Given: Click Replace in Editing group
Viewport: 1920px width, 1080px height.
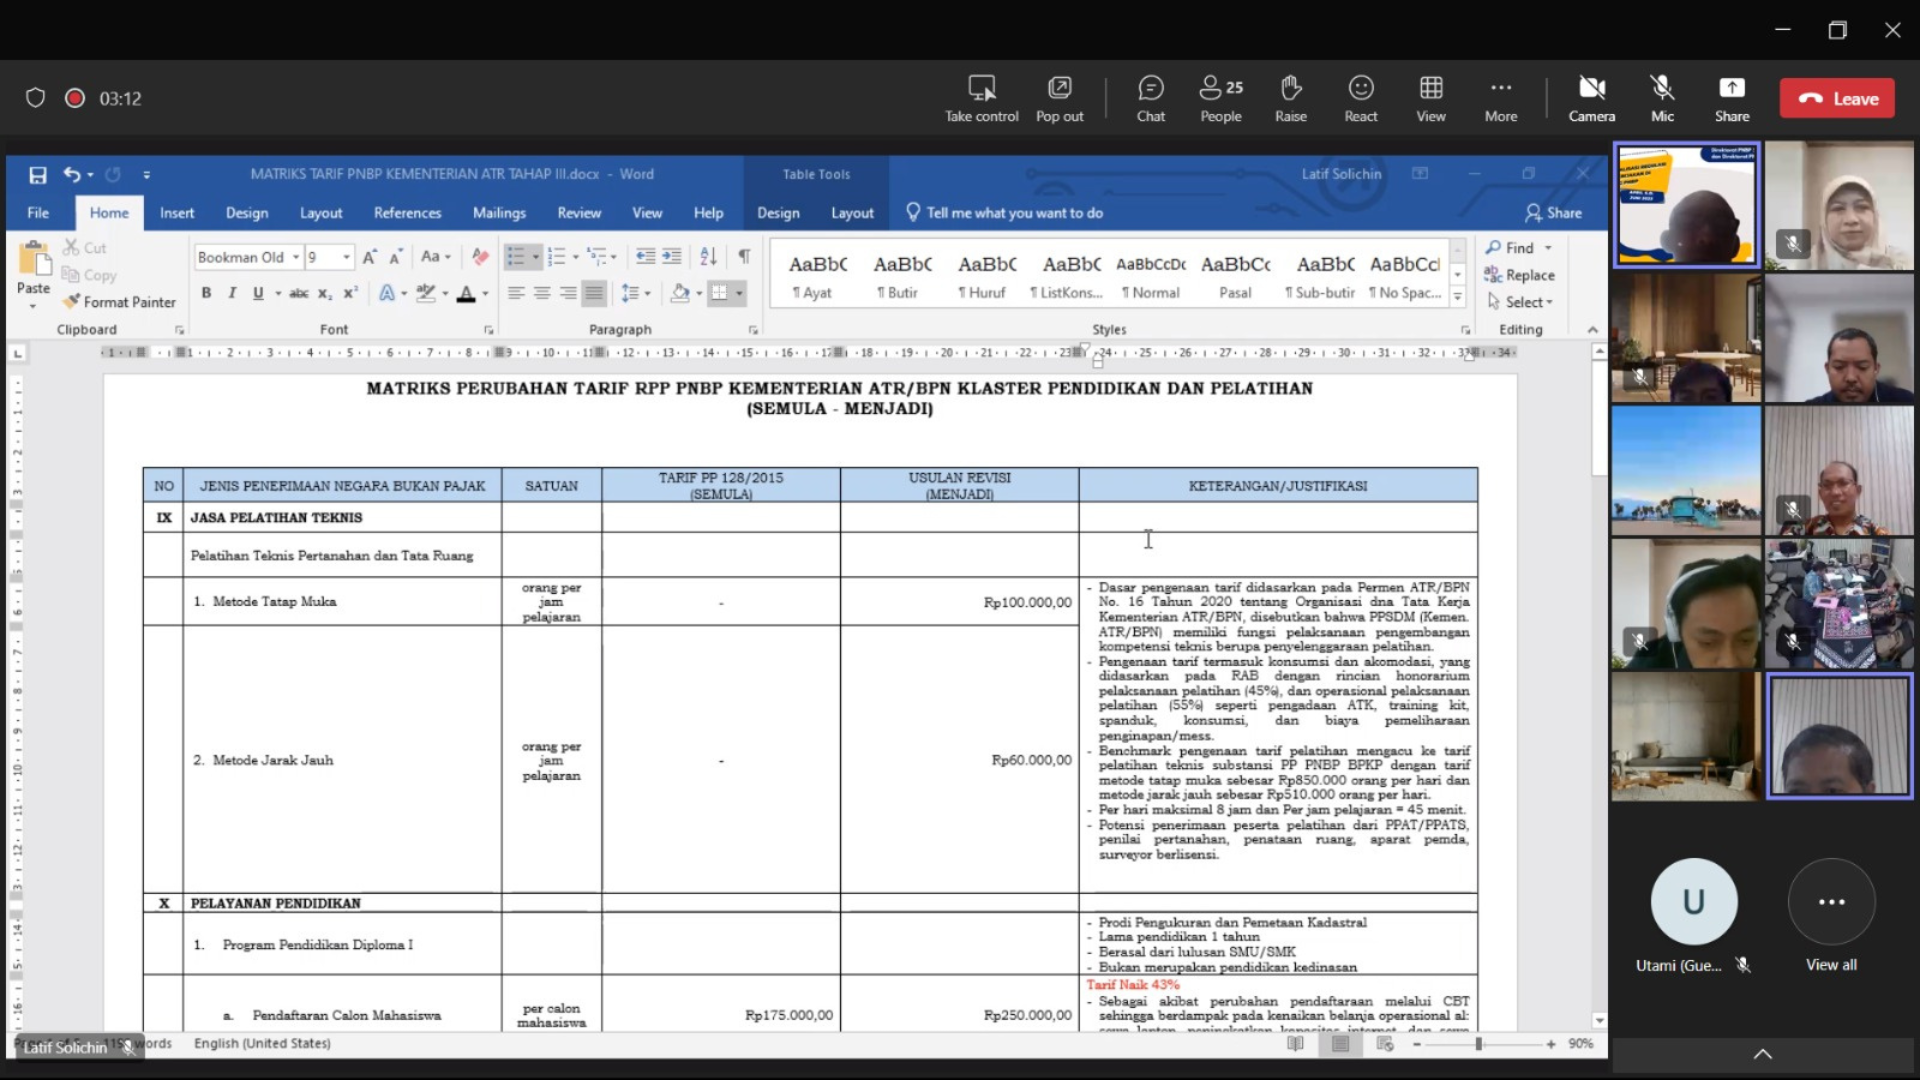Looking at the screenshot, I should pos(1519,275).
